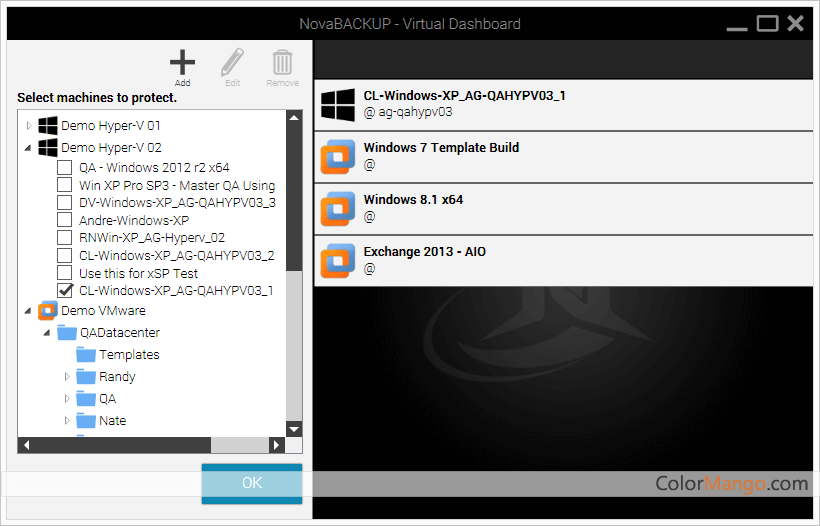Select the Templates folder in tree

coord(128,355)
